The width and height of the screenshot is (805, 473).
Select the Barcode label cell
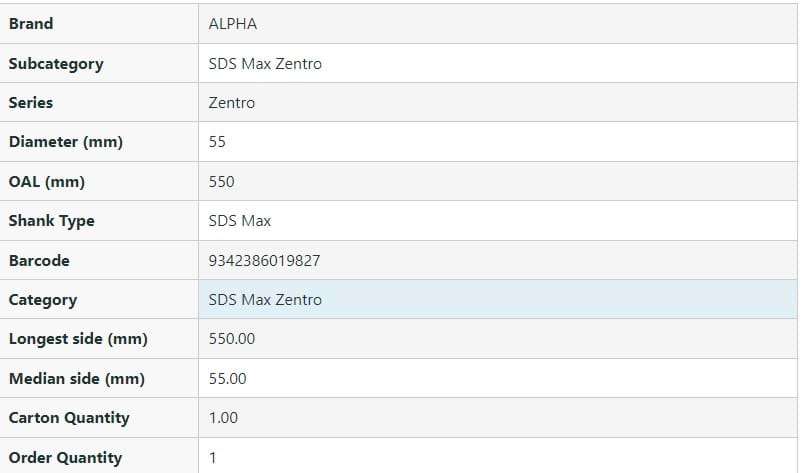point(39,261)
